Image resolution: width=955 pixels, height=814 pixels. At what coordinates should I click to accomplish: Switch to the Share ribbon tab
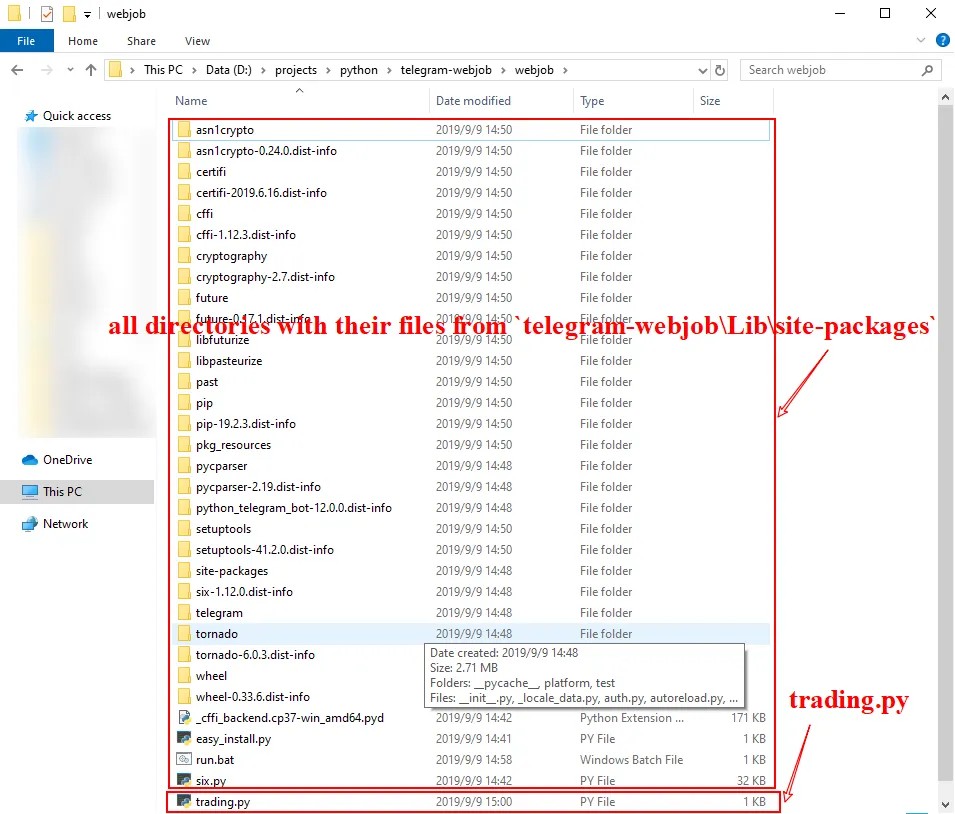[141, 41]
